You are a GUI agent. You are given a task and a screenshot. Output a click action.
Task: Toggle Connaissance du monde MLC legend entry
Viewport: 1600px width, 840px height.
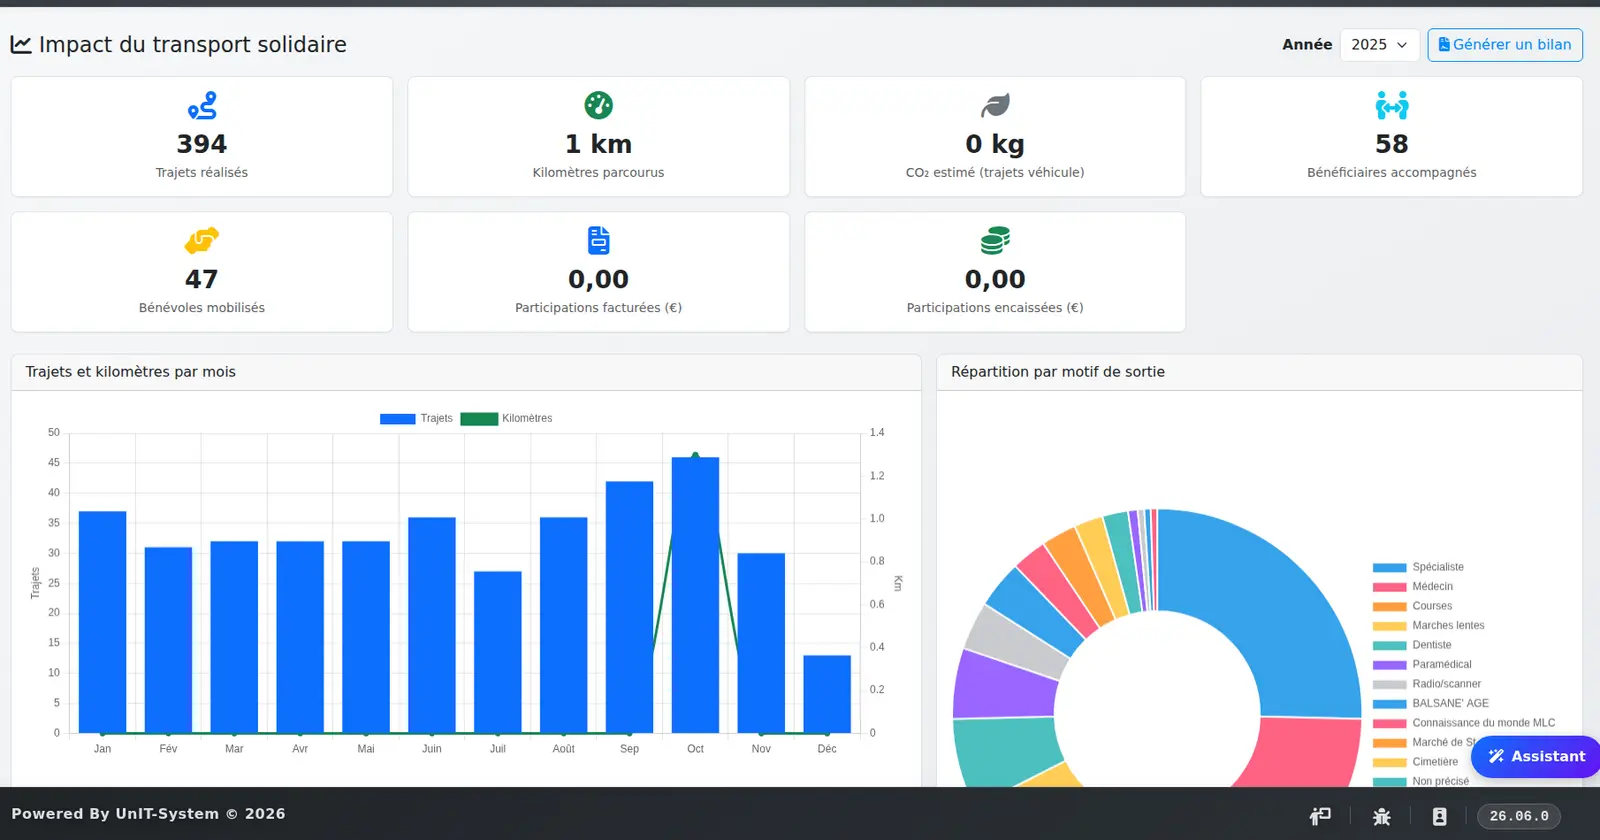(x=1464, y=723)
